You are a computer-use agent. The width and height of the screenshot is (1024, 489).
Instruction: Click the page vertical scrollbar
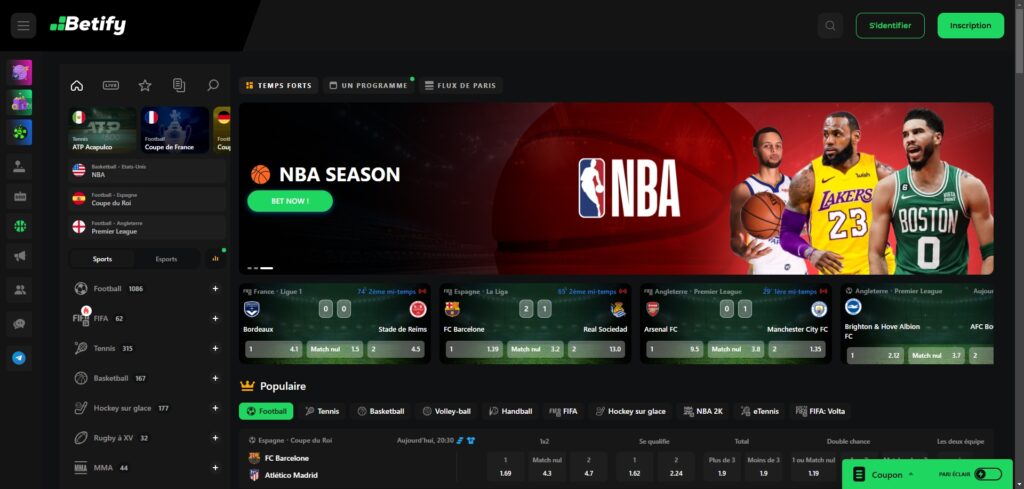[1019, 244]
